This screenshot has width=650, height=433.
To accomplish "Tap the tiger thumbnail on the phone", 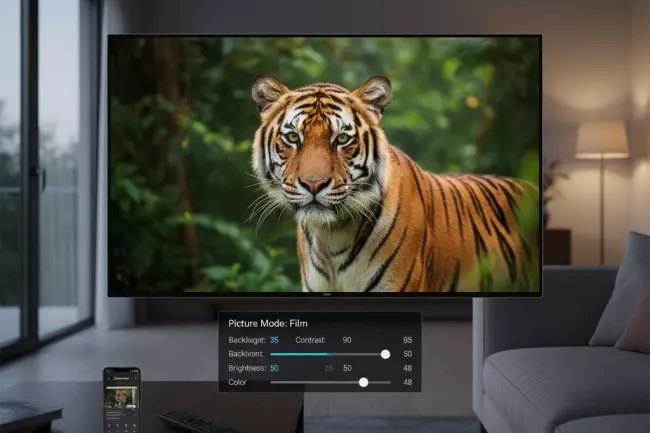I will tap(121, 396).
